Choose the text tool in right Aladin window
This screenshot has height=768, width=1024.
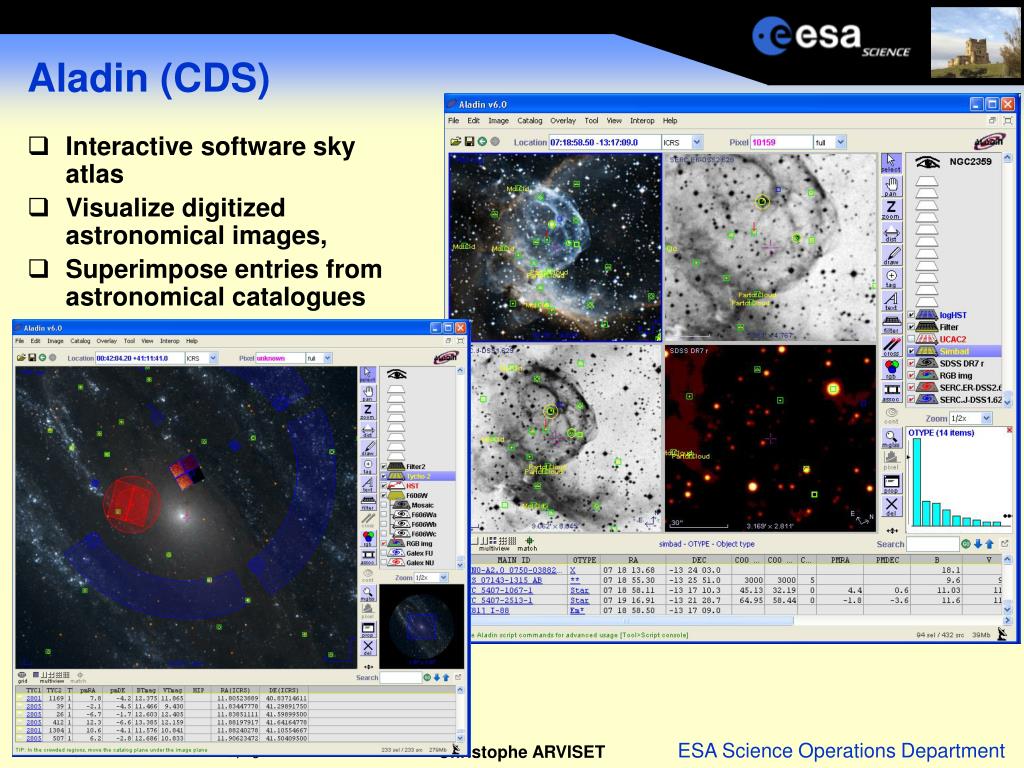[891, 301]
